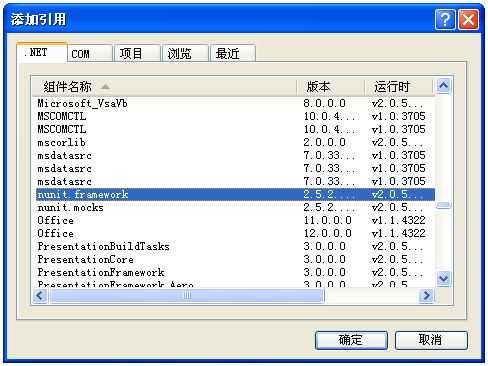Click version 8.0.0.0 cell
The image size is (488, 366).
(x=324, y=103)
